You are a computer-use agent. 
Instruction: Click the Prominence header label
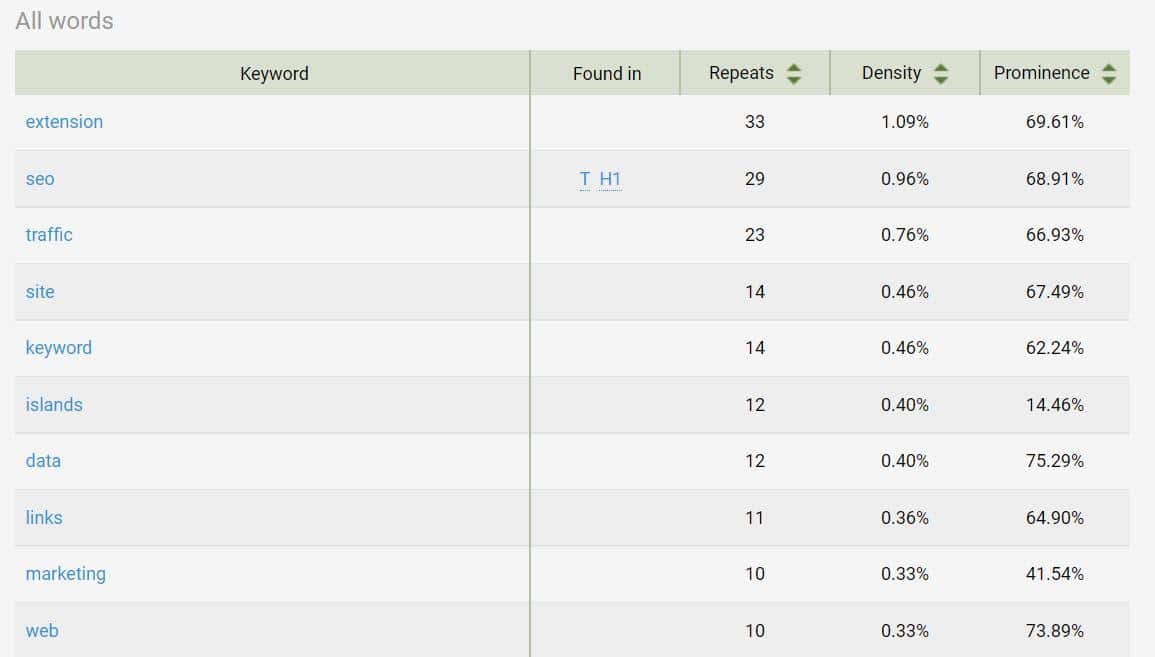pyautogui.click(x=1042, y=73)
